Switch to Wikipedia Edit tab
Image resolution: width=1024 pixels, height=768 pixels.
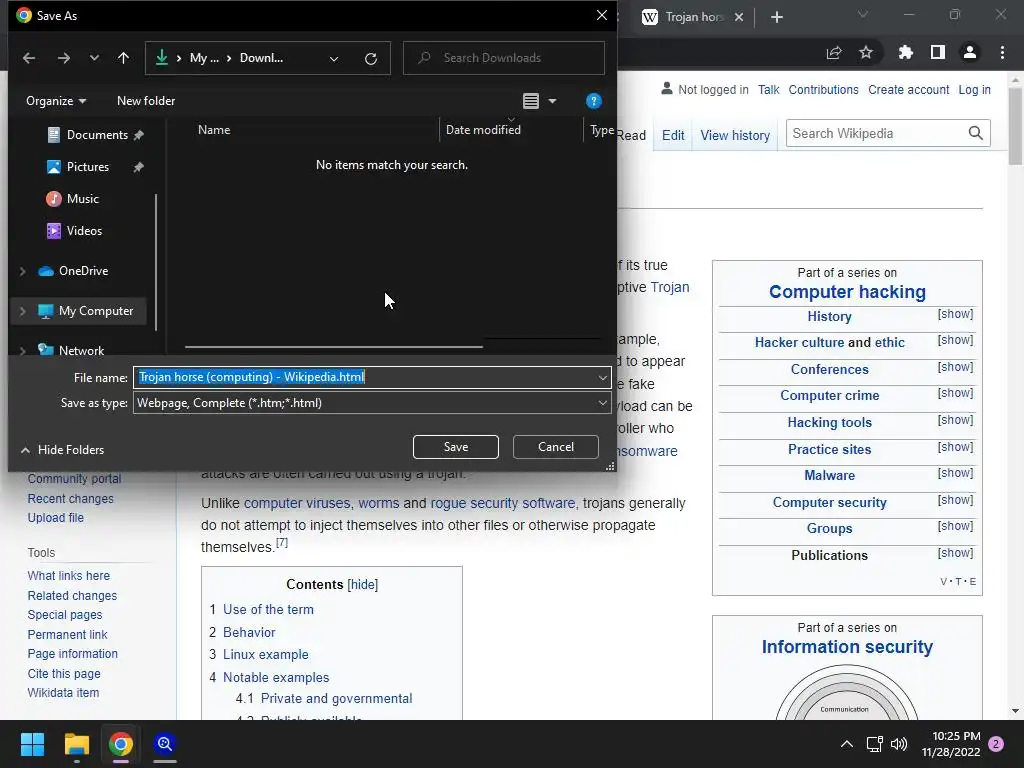point(673,135)
